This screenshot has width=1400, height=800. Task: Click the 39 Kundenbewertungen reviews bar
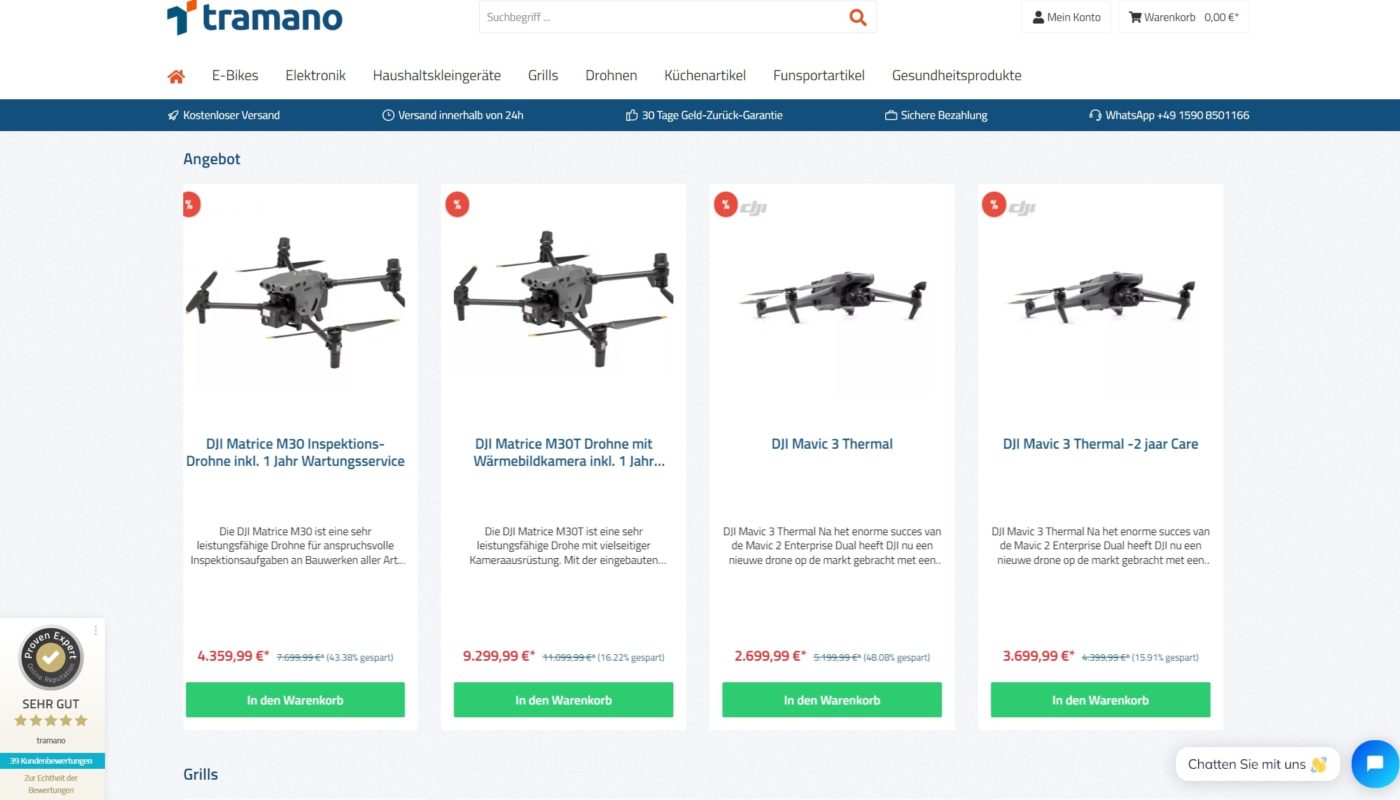pos(52,761)
